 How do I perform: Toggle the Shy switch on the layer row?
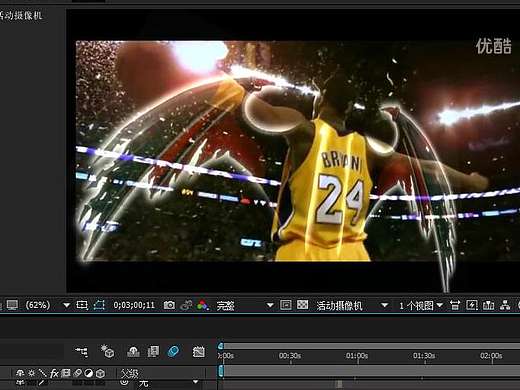tap(20, 383)
